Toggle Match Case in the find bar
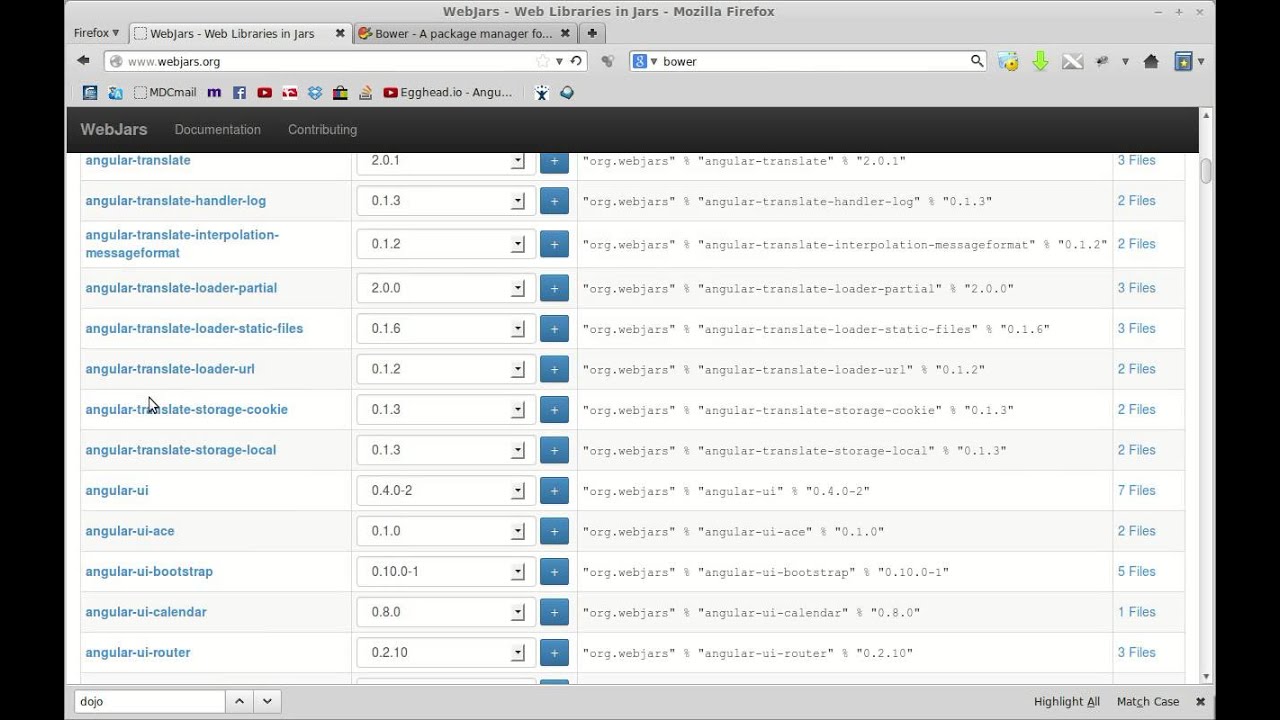 pos(1147,701)
